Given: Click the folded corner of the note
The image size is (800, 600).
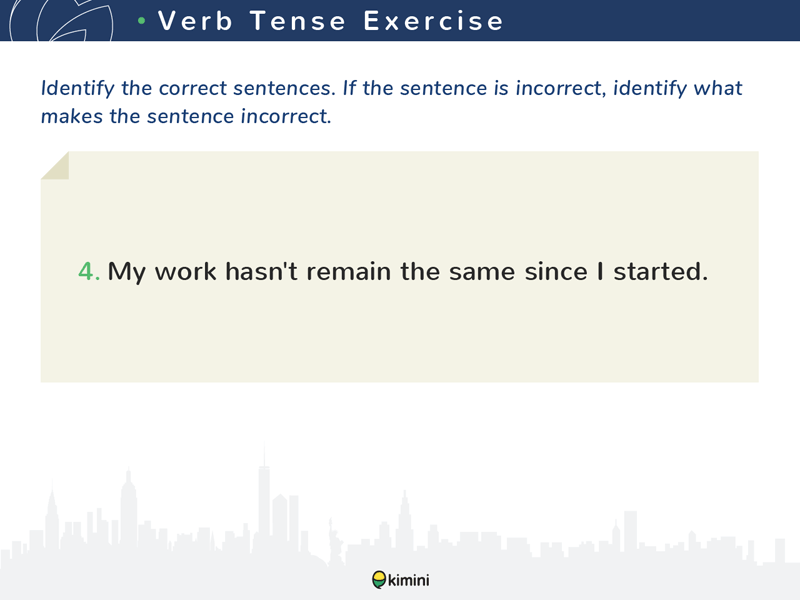Looking at the screenshot, I should click(x=55, y=165).
